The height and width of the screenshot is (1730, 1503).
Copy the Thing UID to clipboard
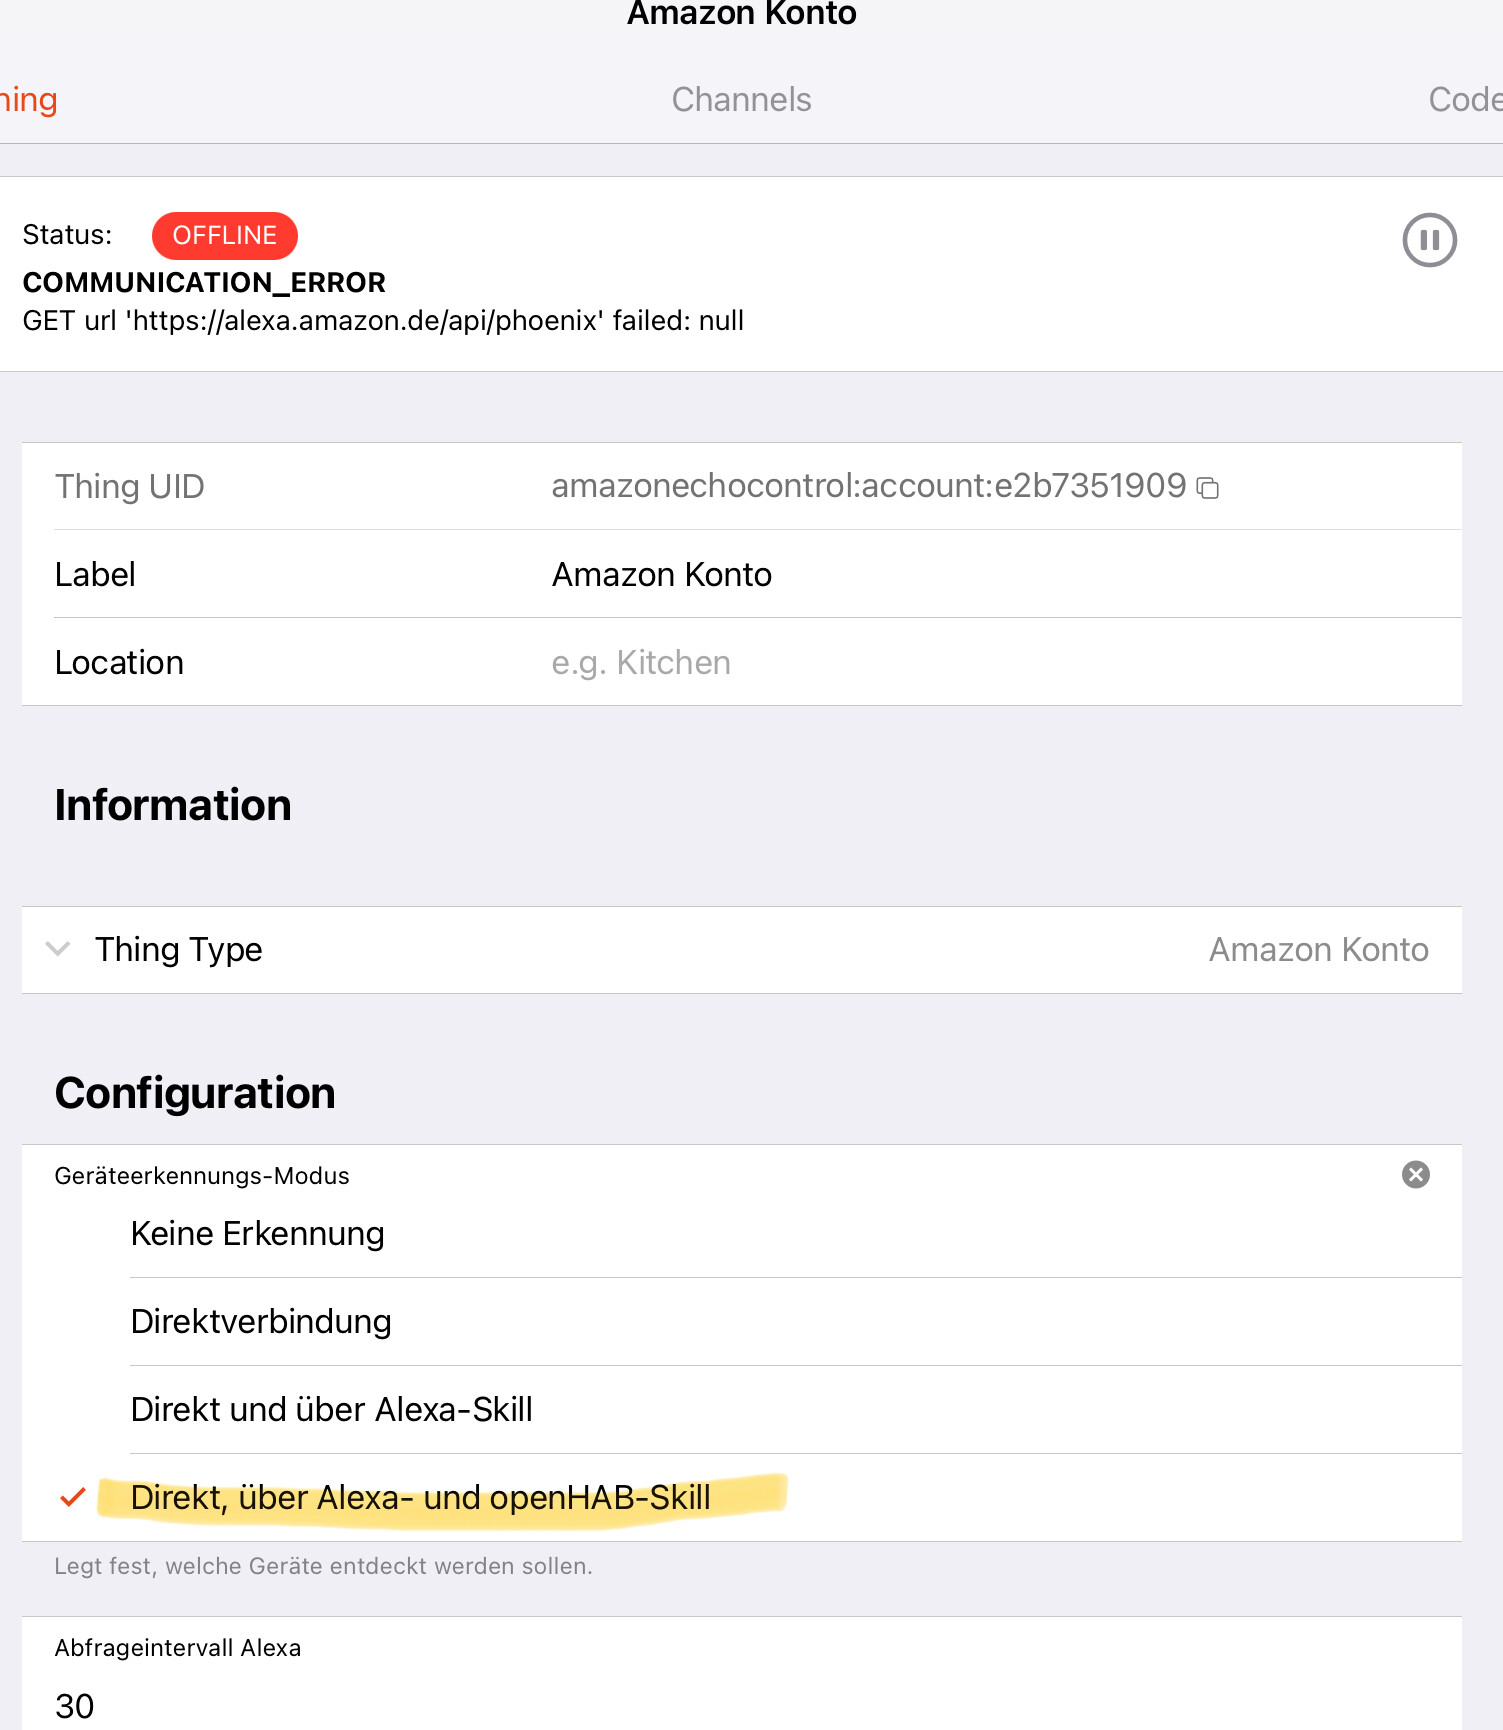click(1208, 487)
